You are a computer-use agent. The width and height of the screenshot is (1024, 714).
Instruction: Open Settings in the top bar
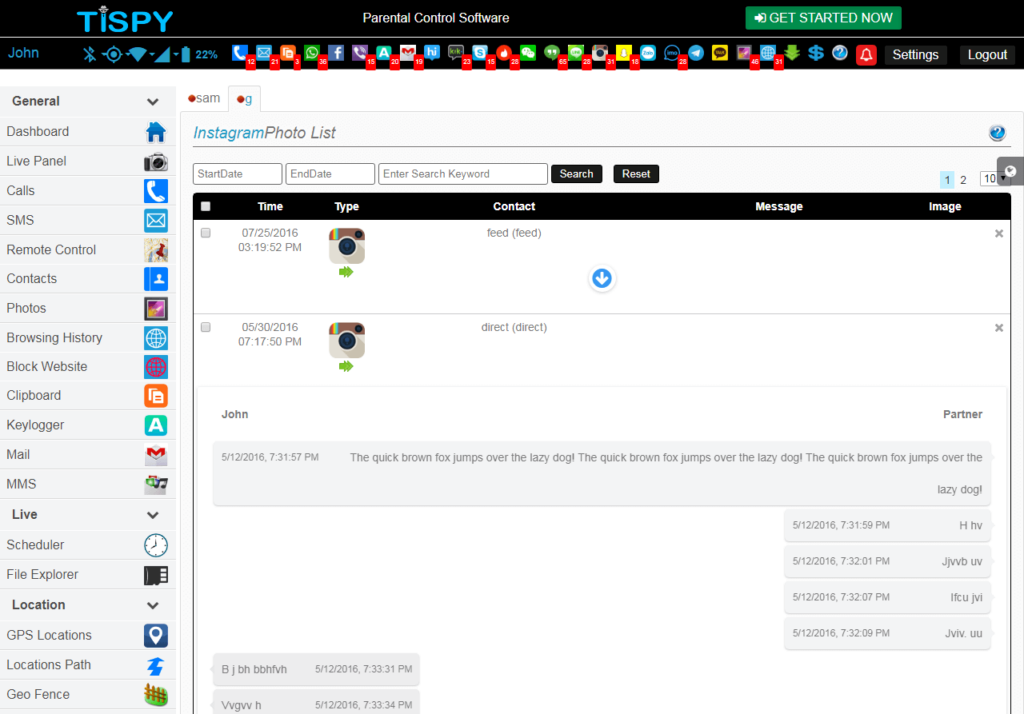click(915, 55)
